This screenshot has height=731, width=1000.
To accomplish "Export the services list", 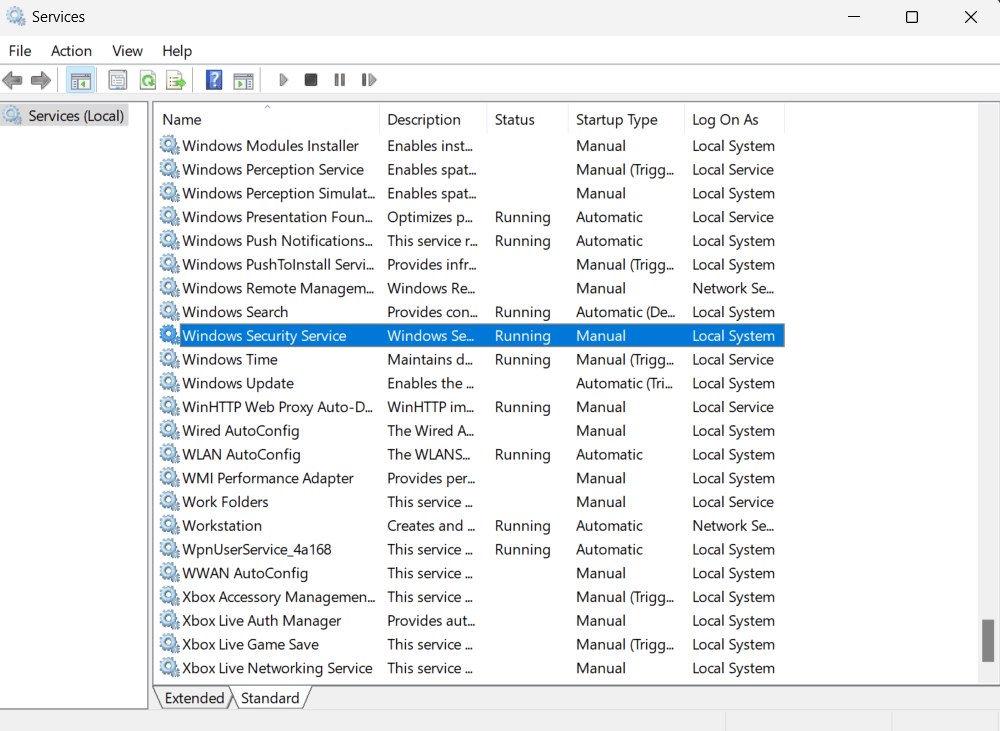I will click(176, 80).
